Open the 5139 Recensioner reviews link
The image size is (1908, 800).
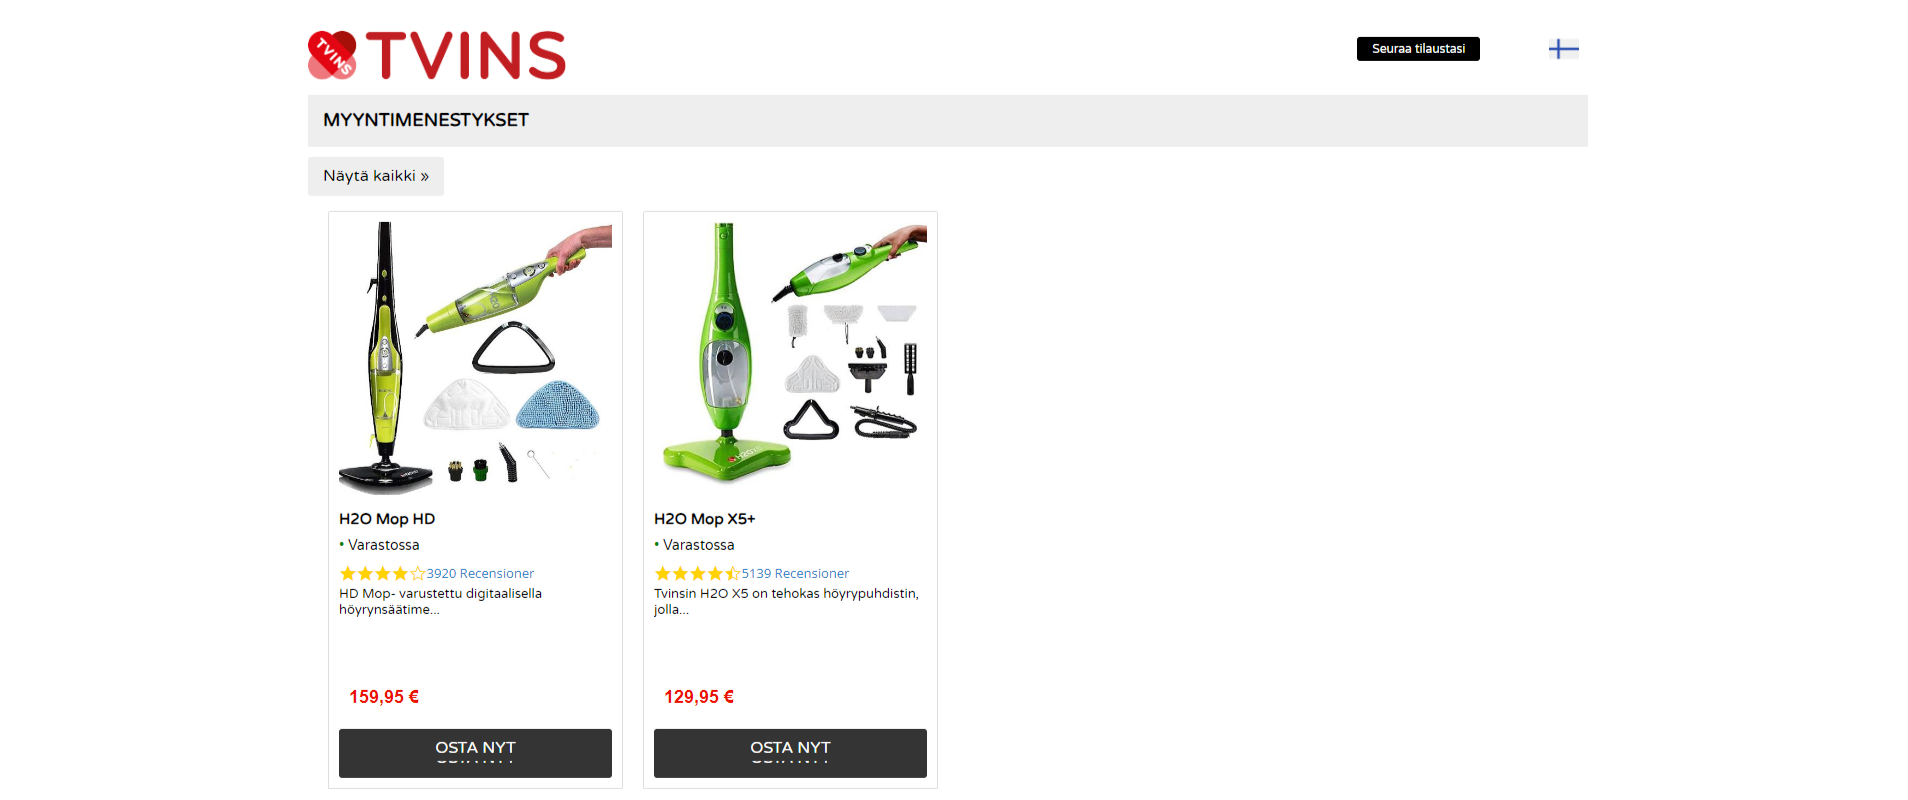pos(795,574)
